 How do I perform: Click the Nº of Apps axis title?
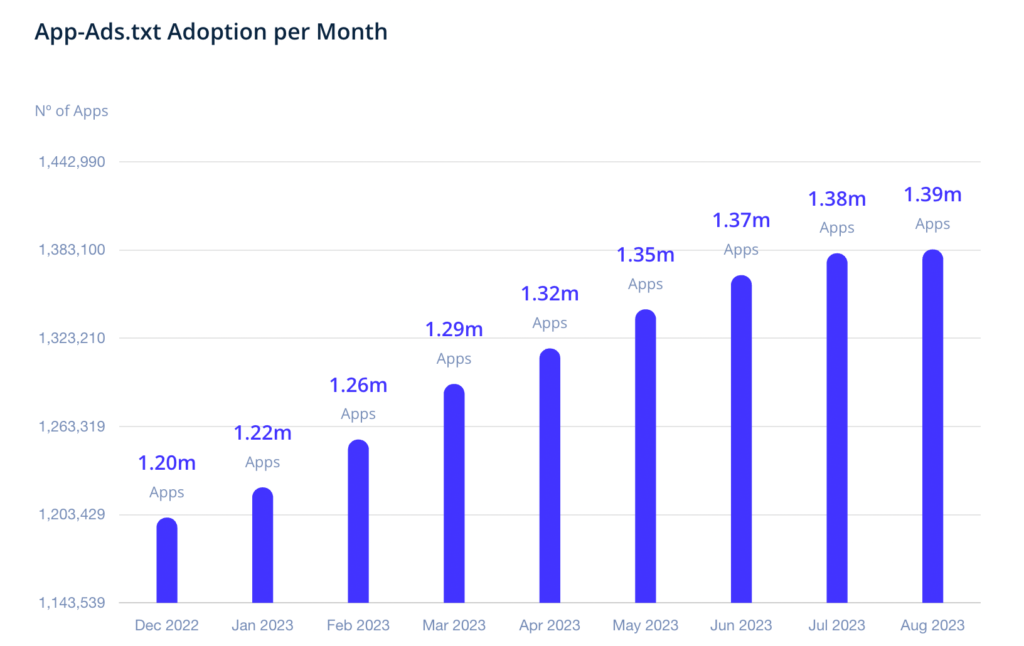pyautogui.click(x=72, y=111)
